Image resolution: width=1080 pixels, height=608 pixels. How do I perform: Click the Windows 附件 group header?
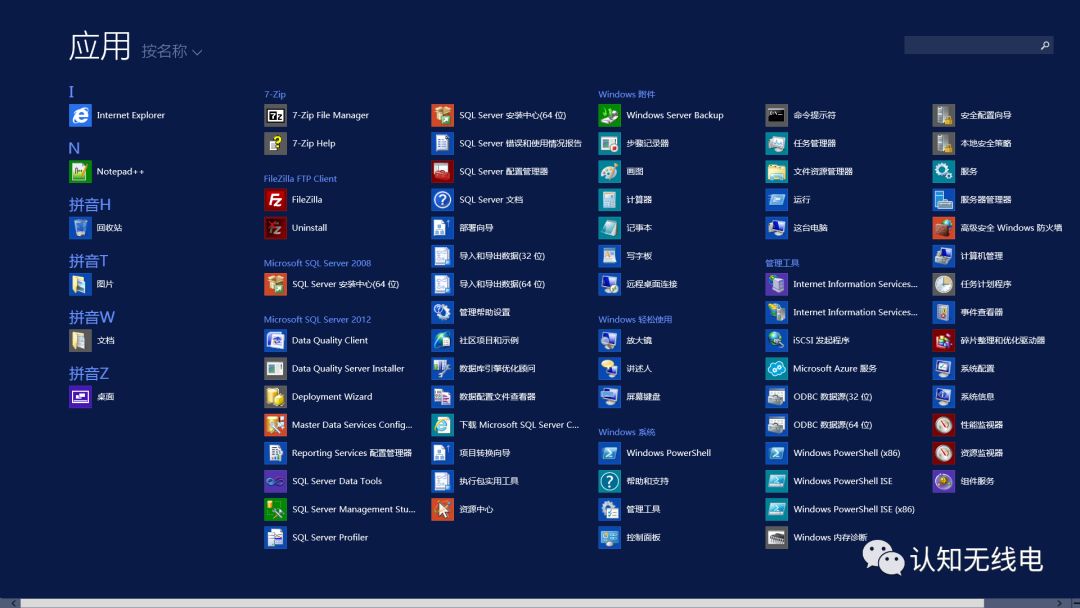626,94
